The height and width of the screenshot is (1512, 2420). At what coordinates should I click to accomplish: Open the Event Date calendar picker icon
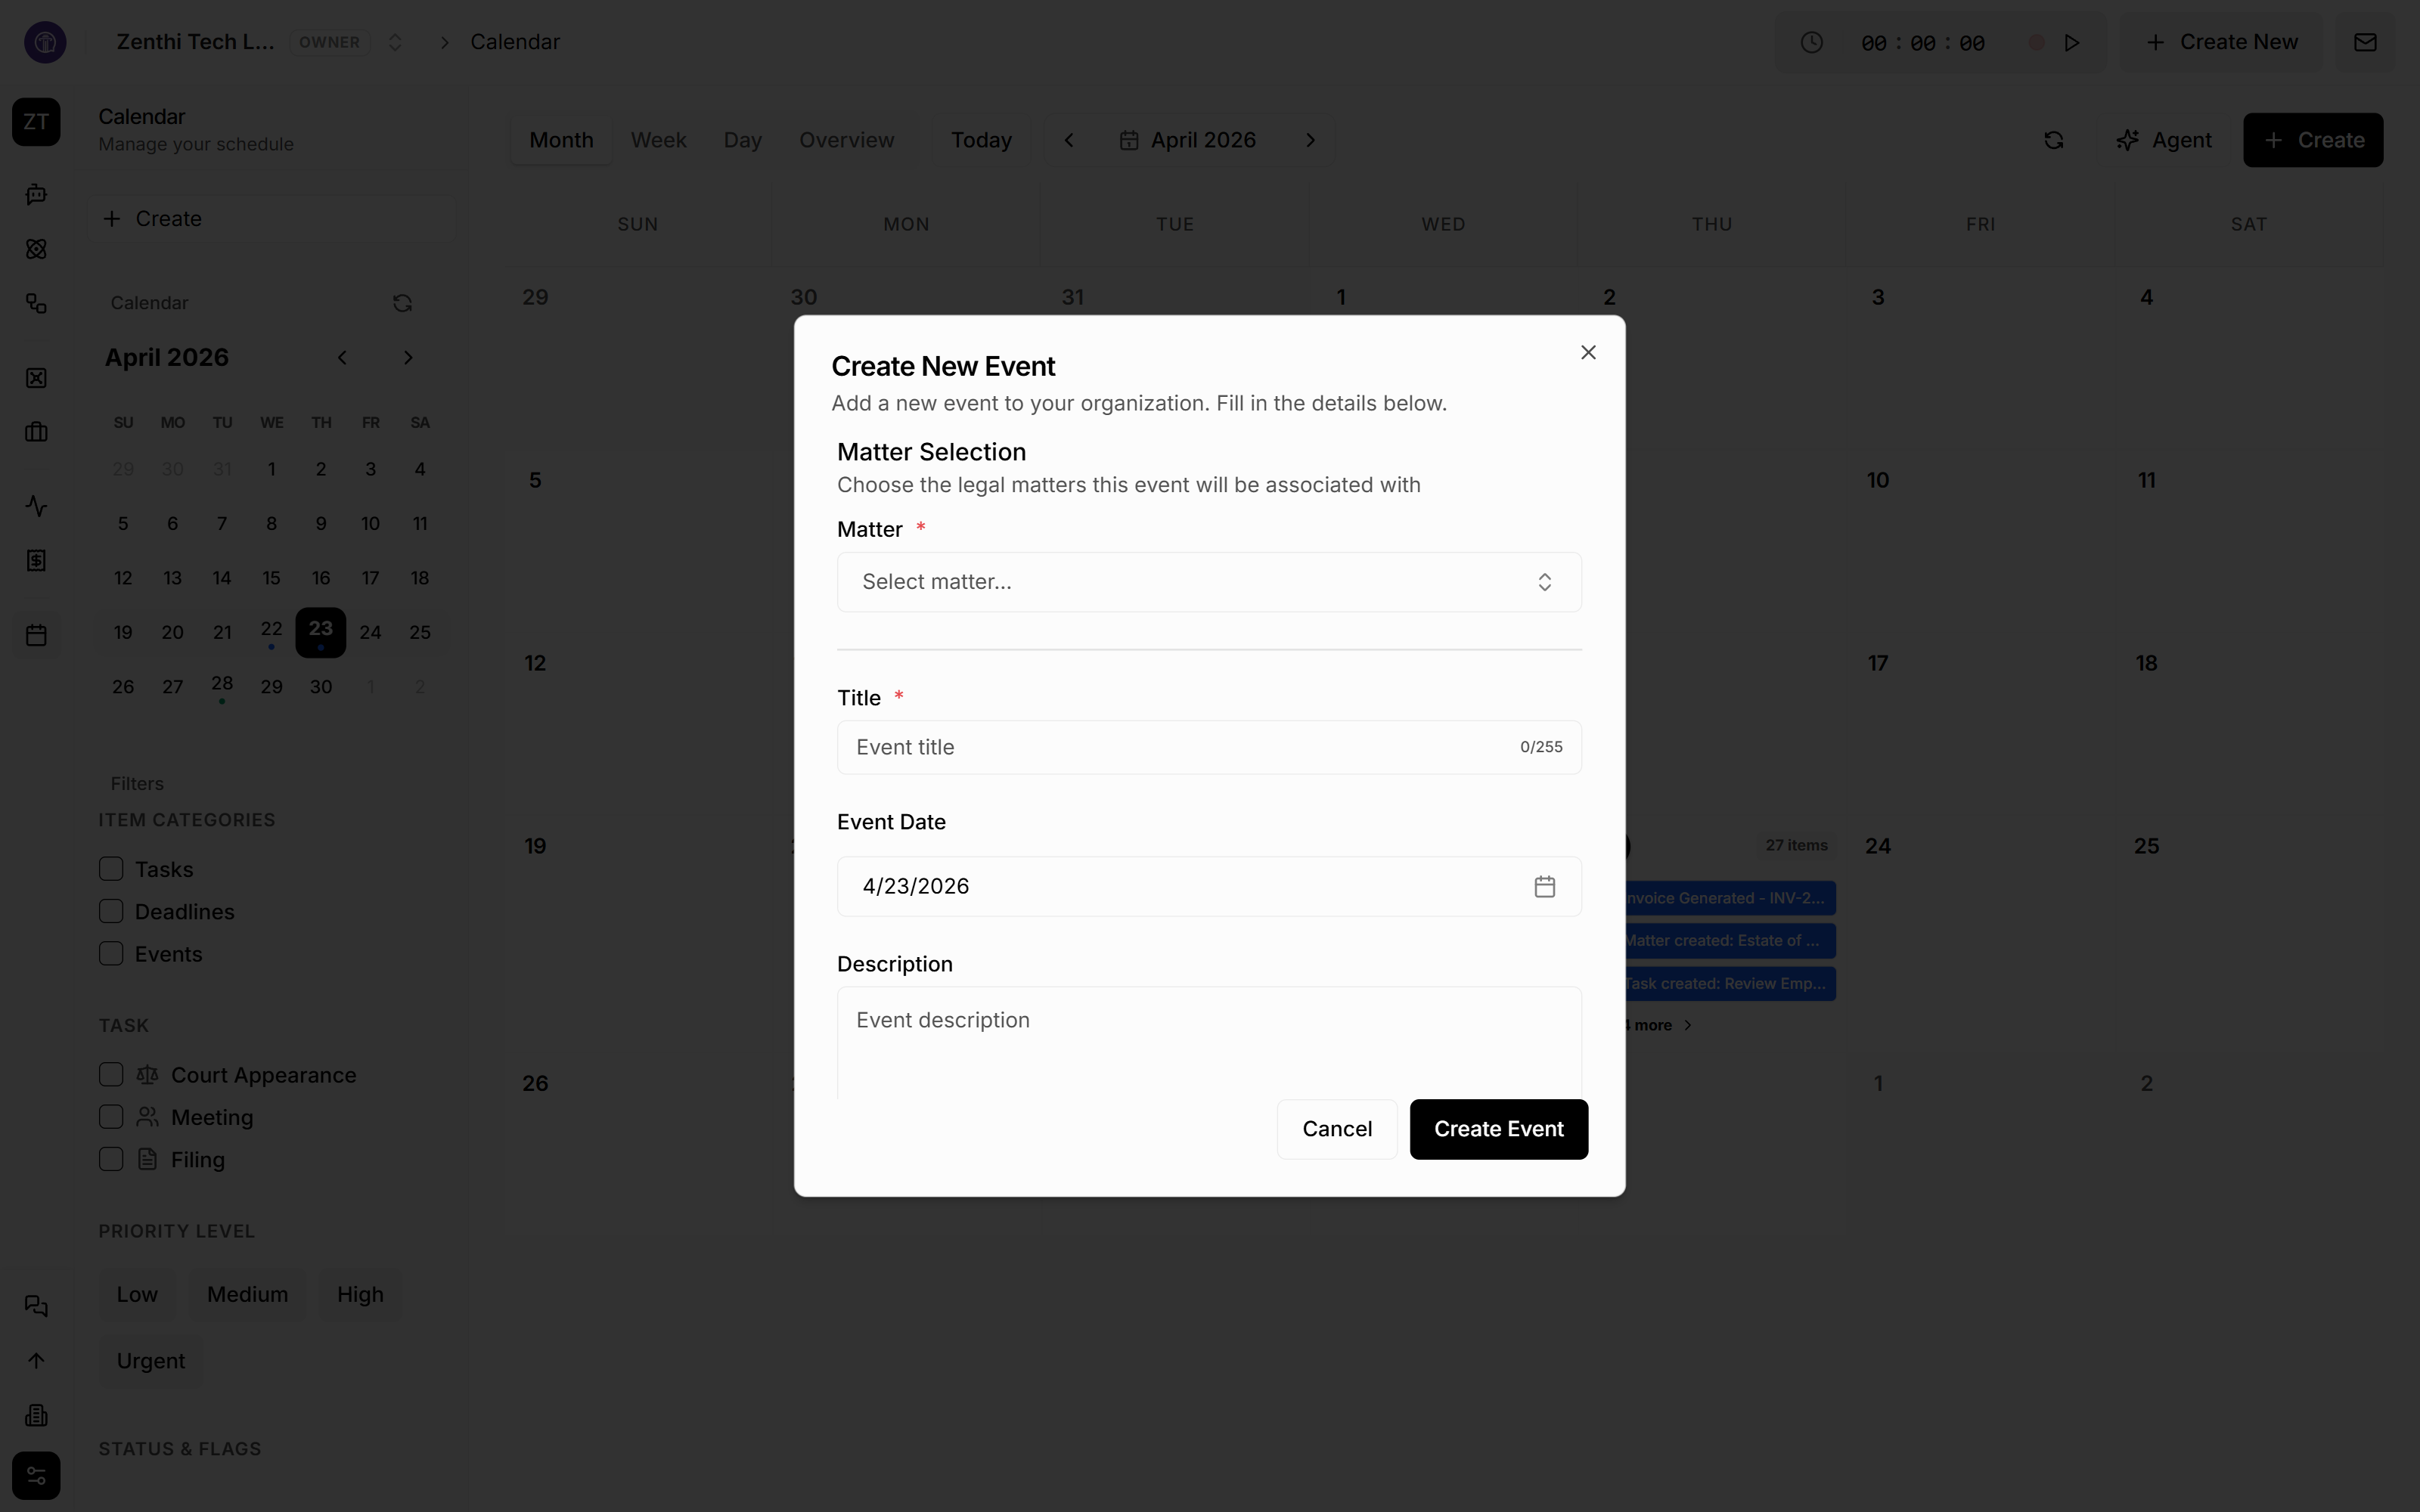click(x=1544, y=886)
